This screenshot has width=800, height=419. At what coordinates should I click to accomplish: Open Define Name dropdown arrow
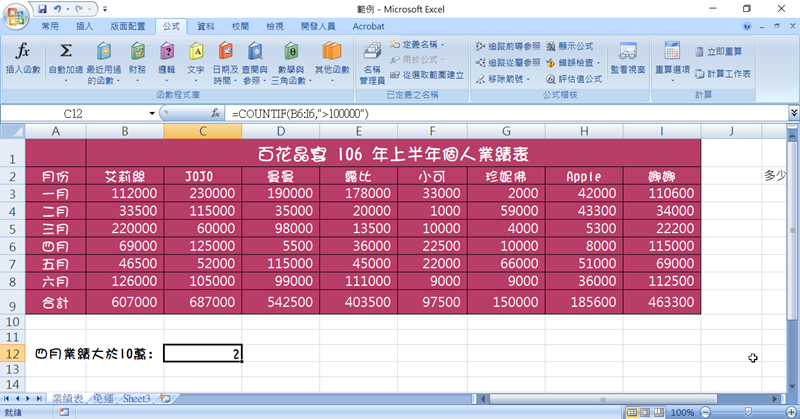tap(443, 45)
